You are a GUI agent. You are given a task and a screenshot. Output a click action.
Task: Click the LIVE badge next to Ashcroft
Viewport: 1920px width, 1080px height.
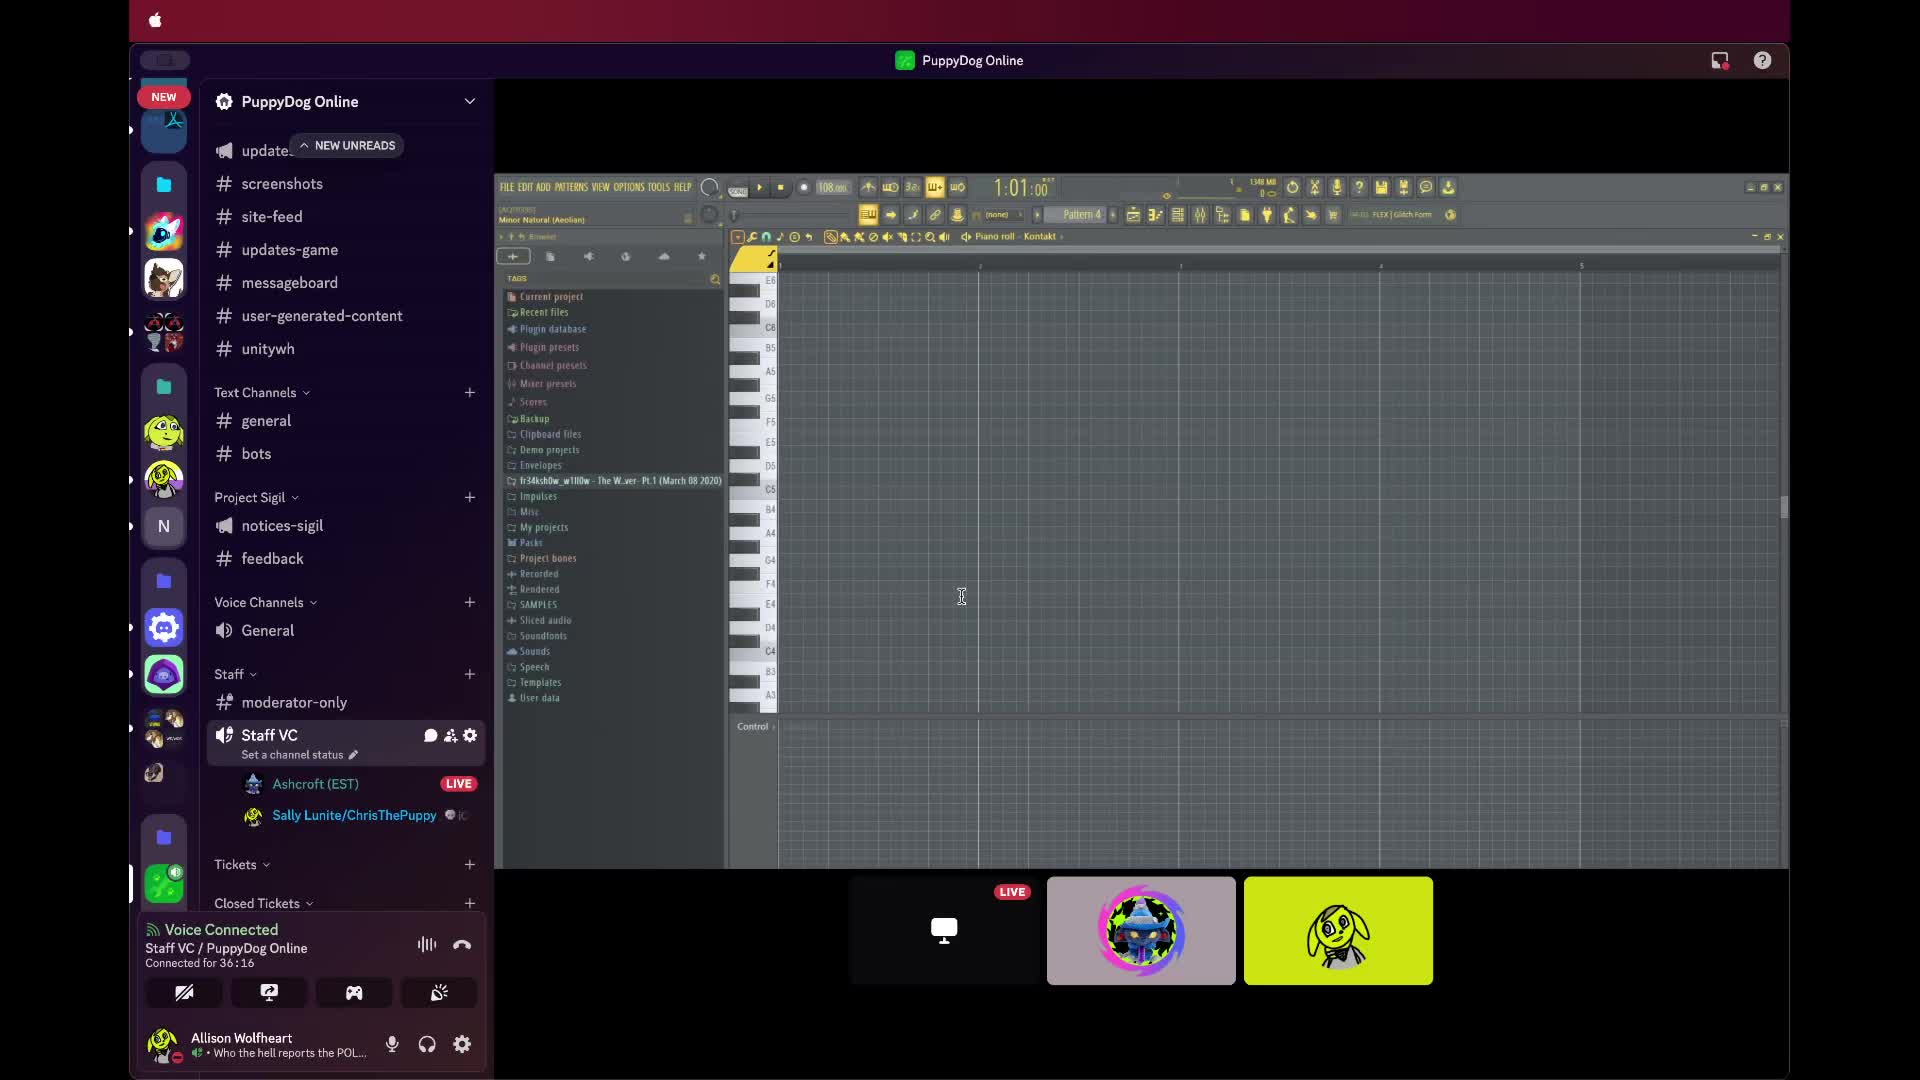[x=459, y=784]
